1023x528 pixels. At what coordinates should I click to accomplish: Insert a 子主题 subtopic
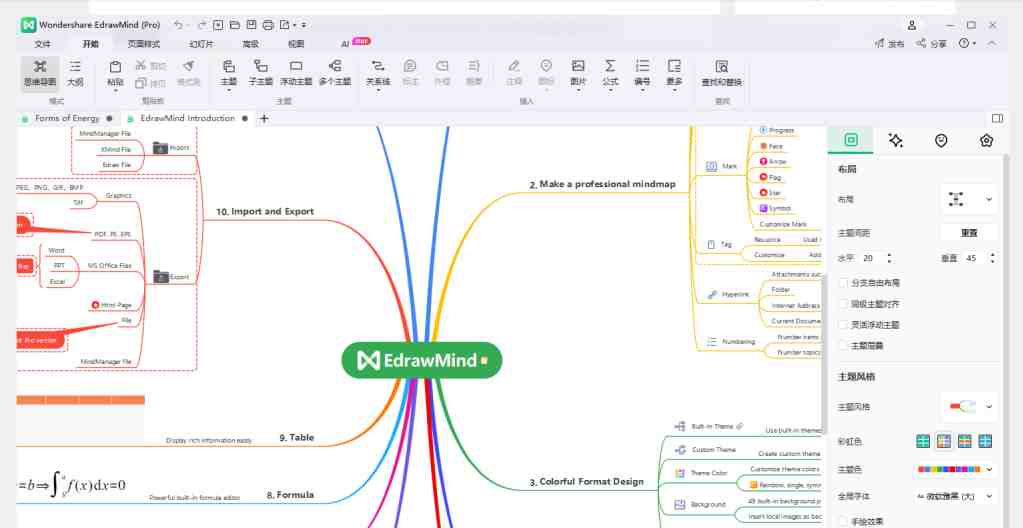point(260,71)
